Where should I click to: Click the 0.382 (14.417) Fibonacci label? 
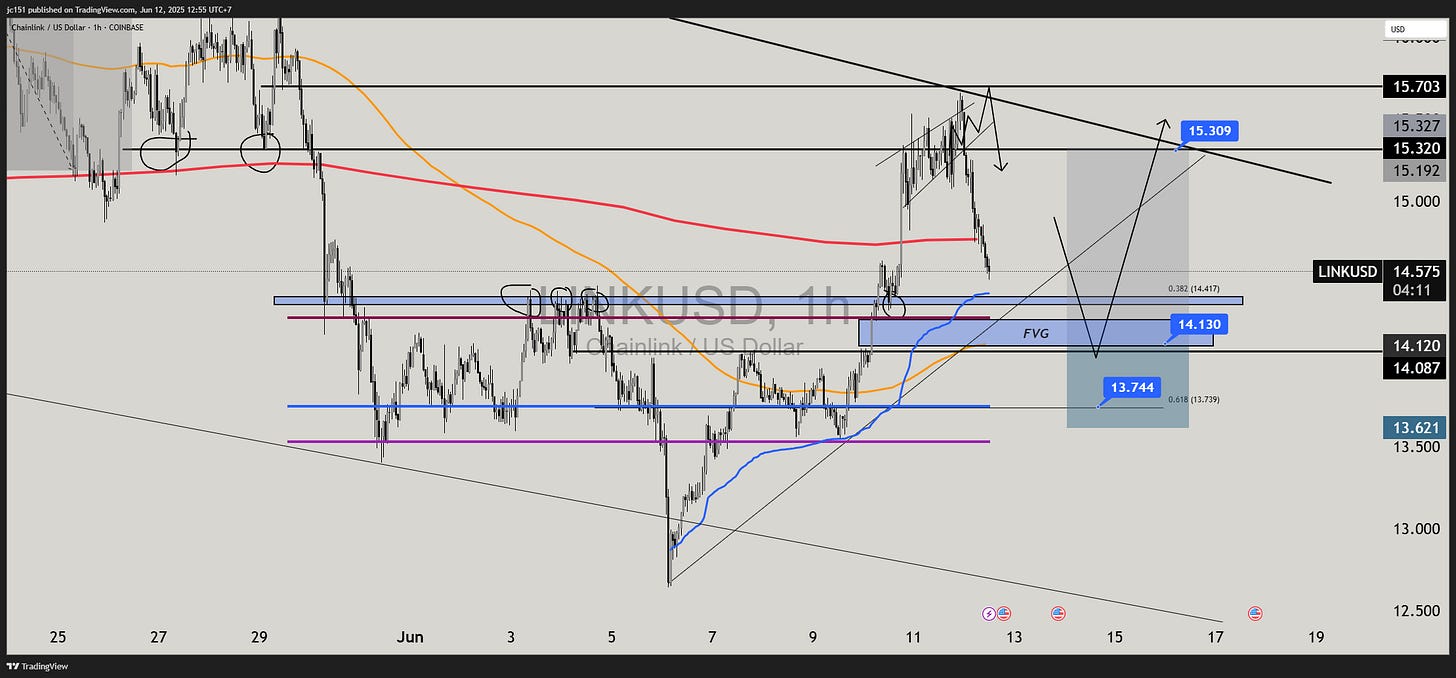(x=1193, y=288)
